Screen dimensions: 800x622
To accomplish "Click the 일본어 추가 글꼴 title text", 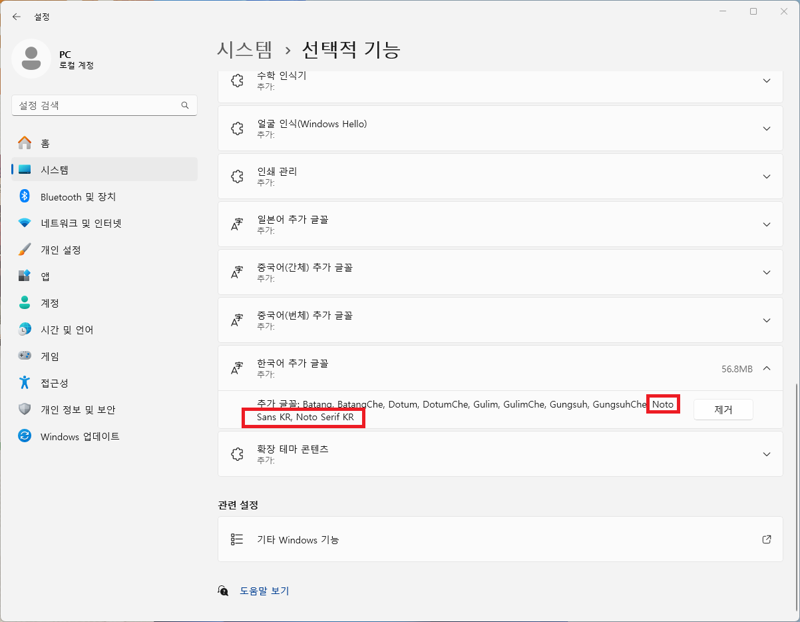I will (x=292, y=219).
